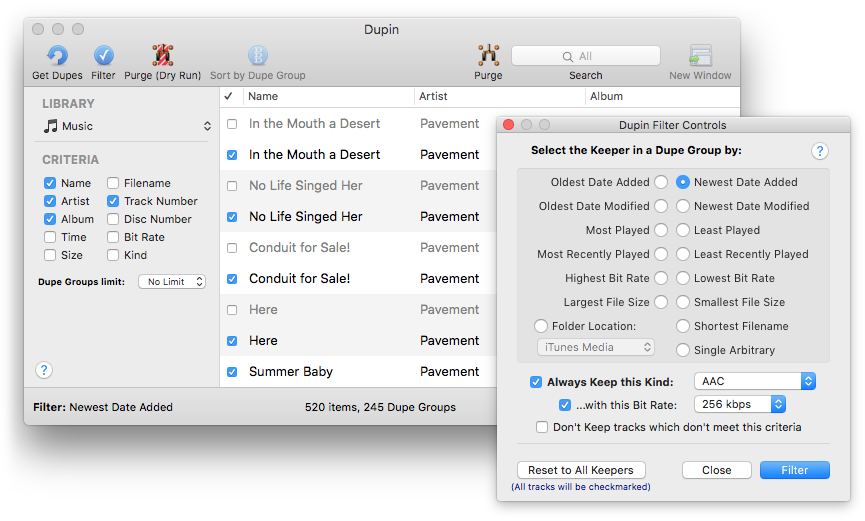The image size is (865, 521).
Task: Toggle the Name criteria checkbox
Action: (50, 183)
